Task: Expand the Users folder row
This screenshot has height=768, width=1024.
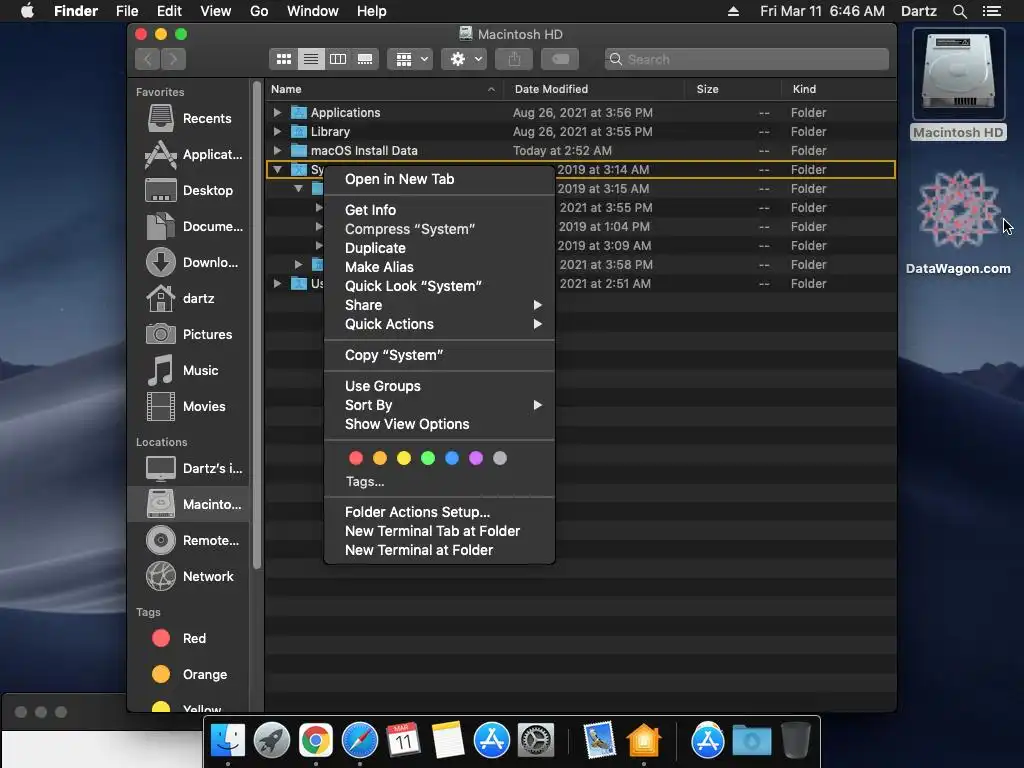Action: tap(277, 283)
